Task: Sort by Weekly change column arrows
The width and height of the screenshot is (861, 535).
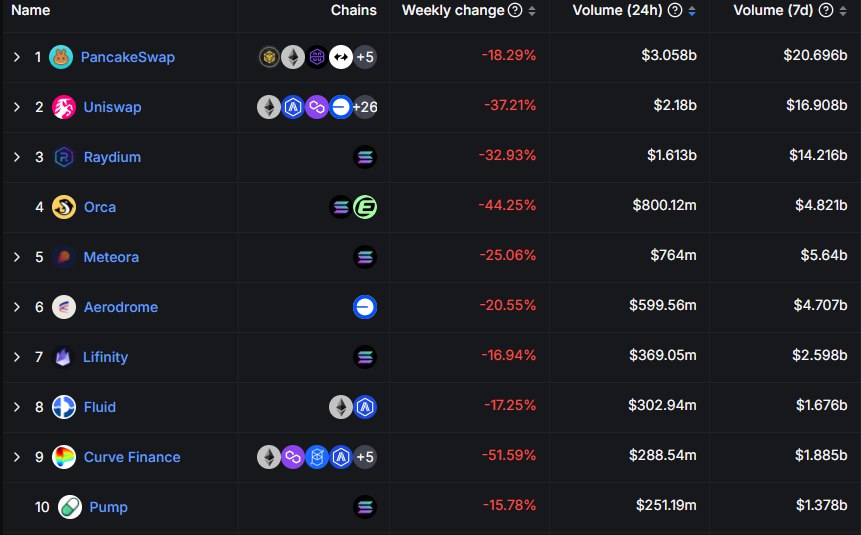Action: tap(532, 11)
